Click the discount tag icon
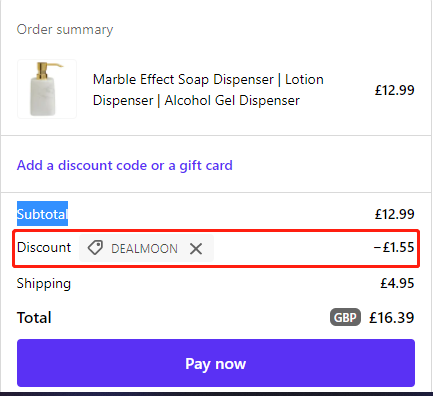 [x=95, y=248]
